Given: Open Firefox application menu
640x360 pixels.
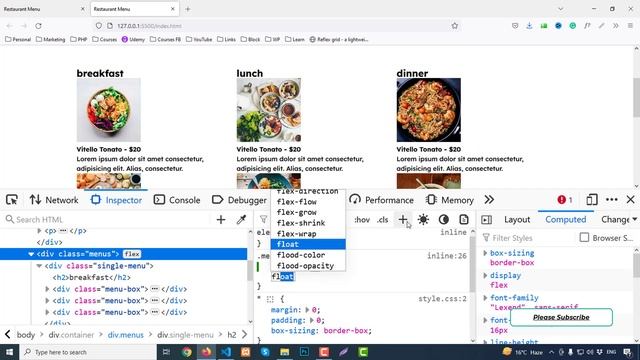Looking at the screenshot, I should (630, 26).
